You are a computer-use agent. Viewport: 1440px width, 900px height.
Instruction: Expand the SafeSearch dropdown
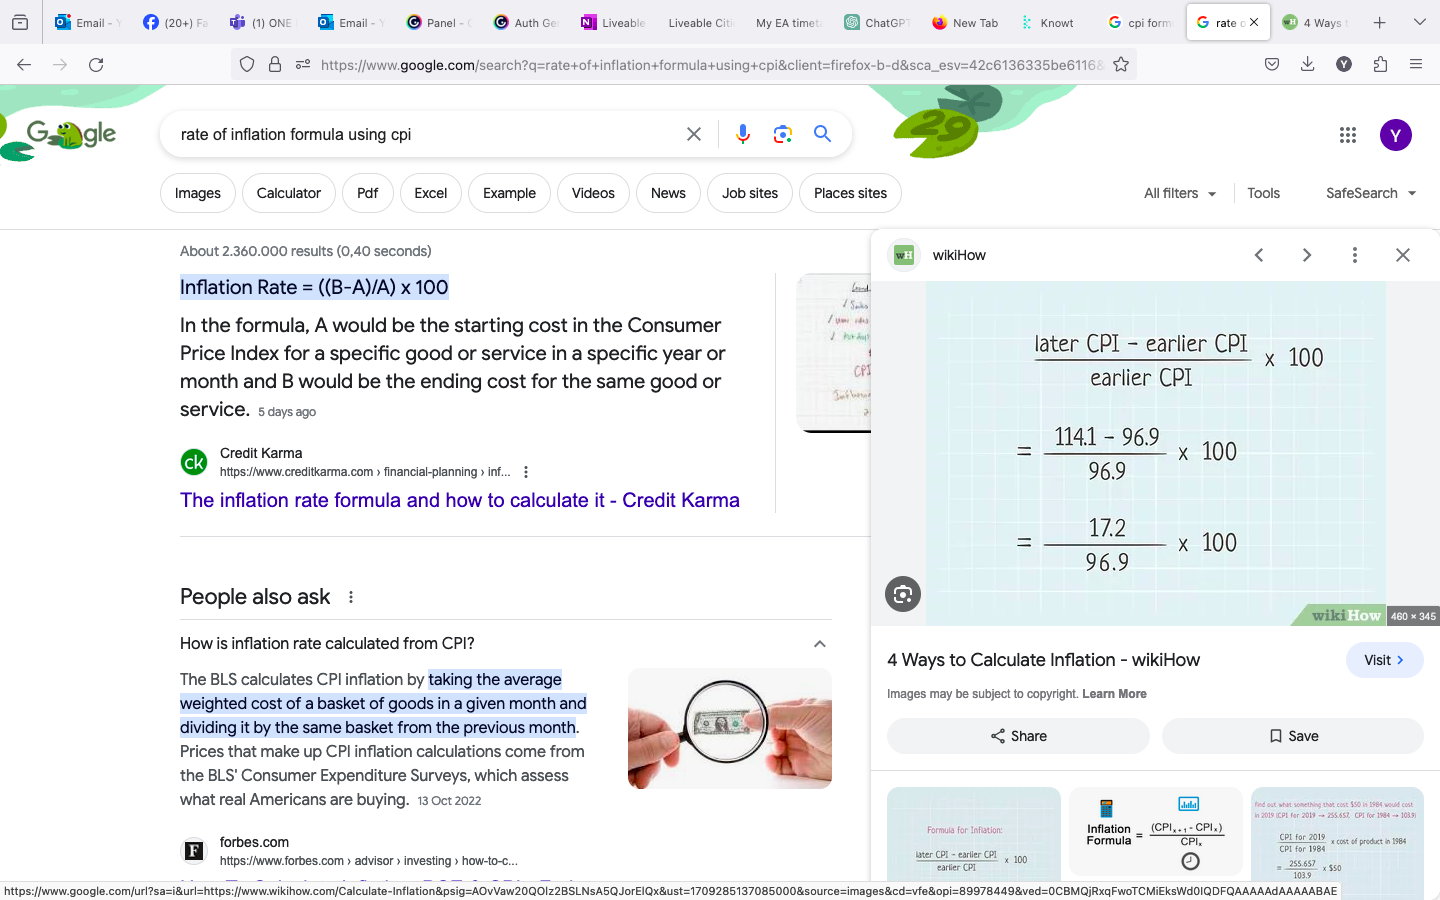(x=1370, y=193)
